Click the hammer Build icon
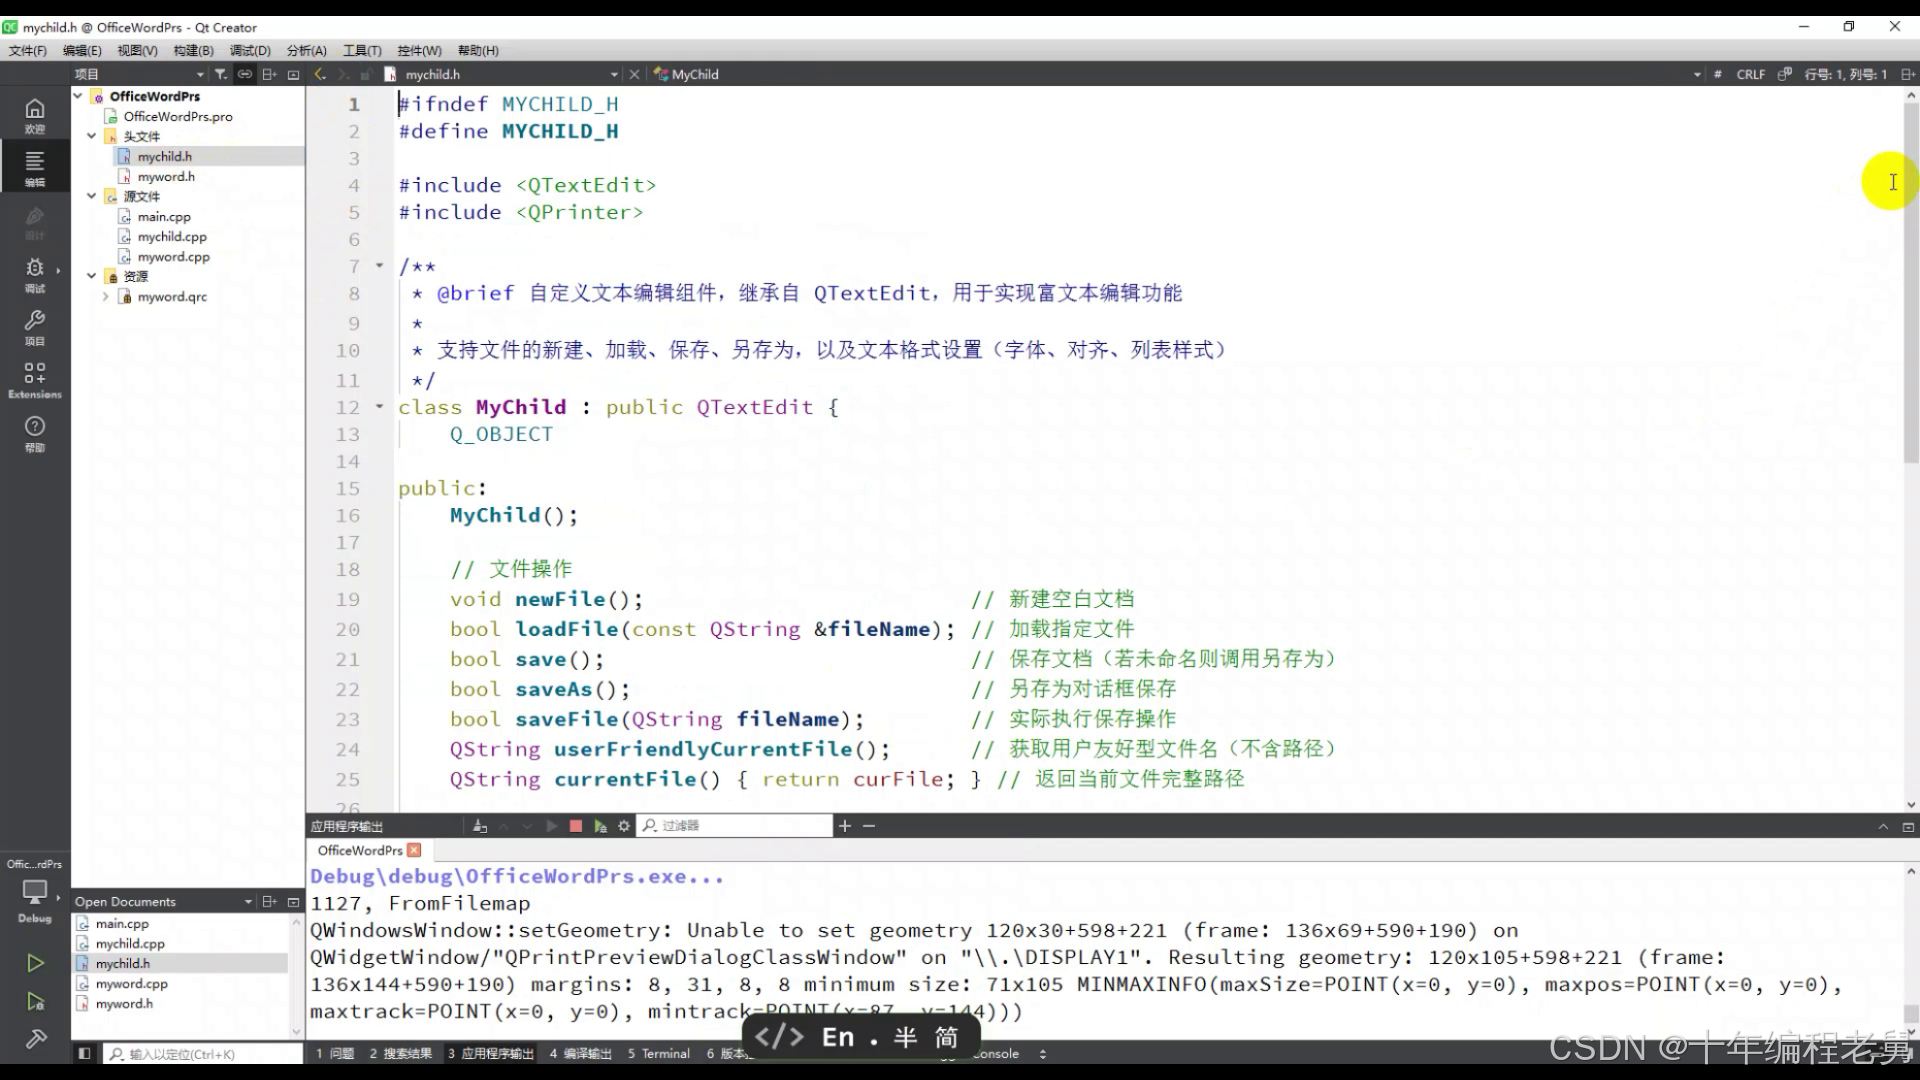1920x1080 pixels. click(x=35, y=1039)
